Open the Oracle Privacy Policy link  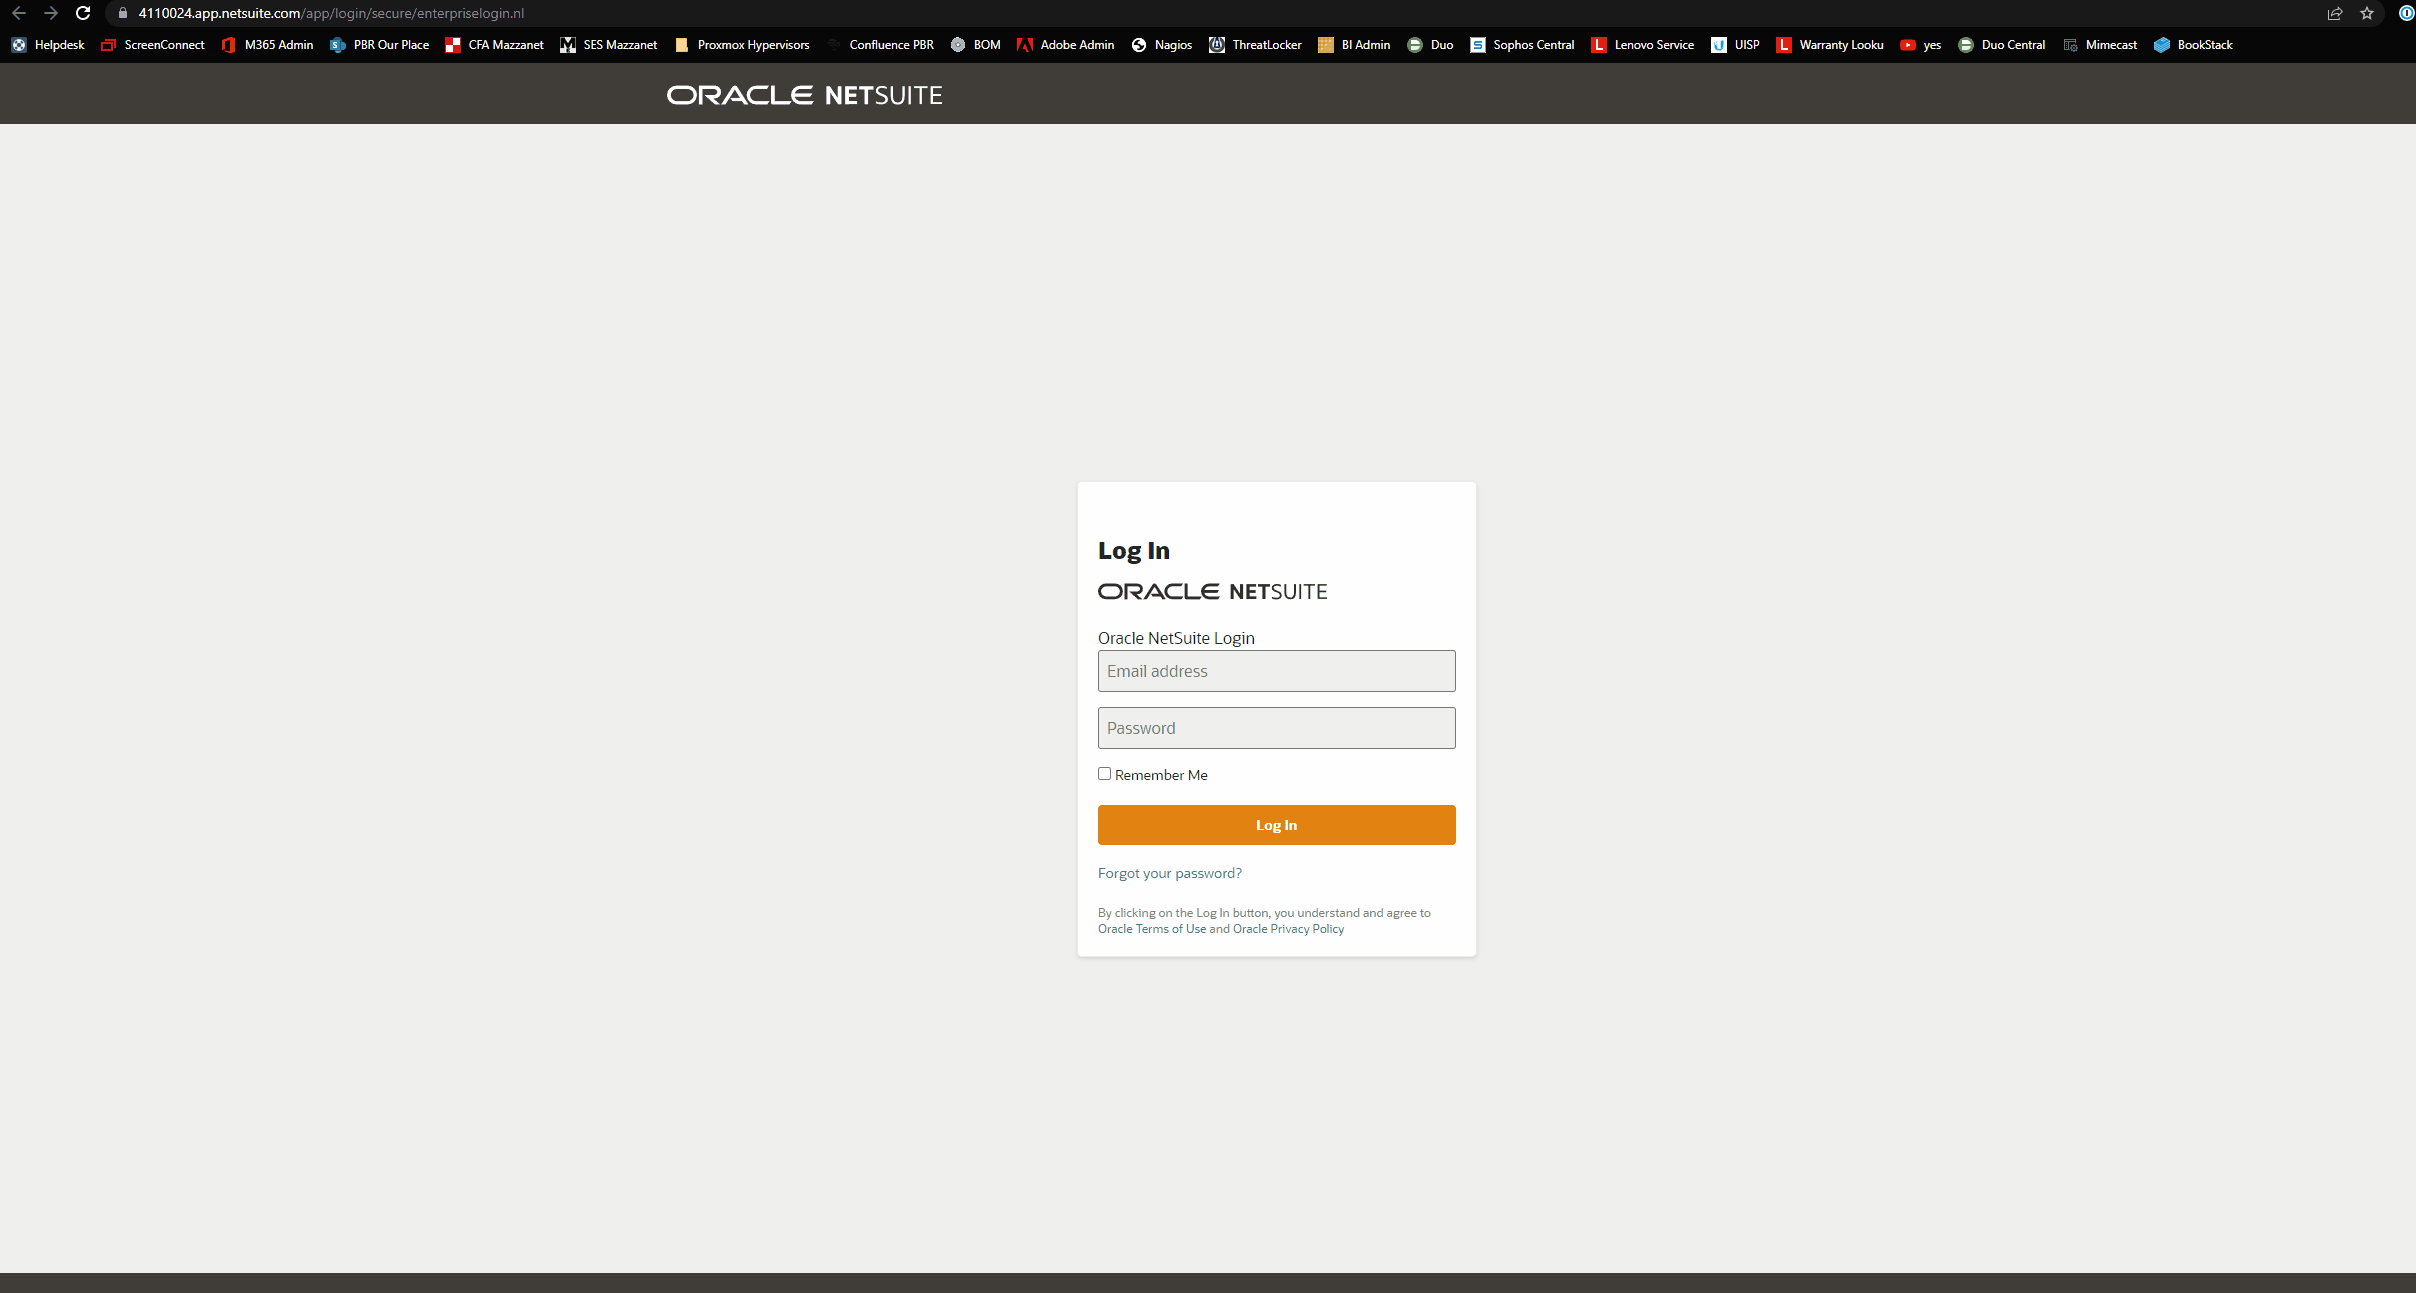1288,929
